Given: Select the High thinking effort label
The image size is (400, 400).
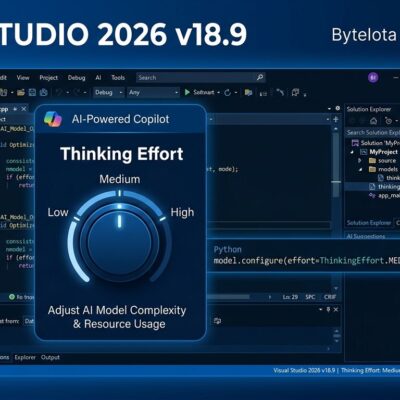Looking at the screenshot, I should tap(182, 212).
